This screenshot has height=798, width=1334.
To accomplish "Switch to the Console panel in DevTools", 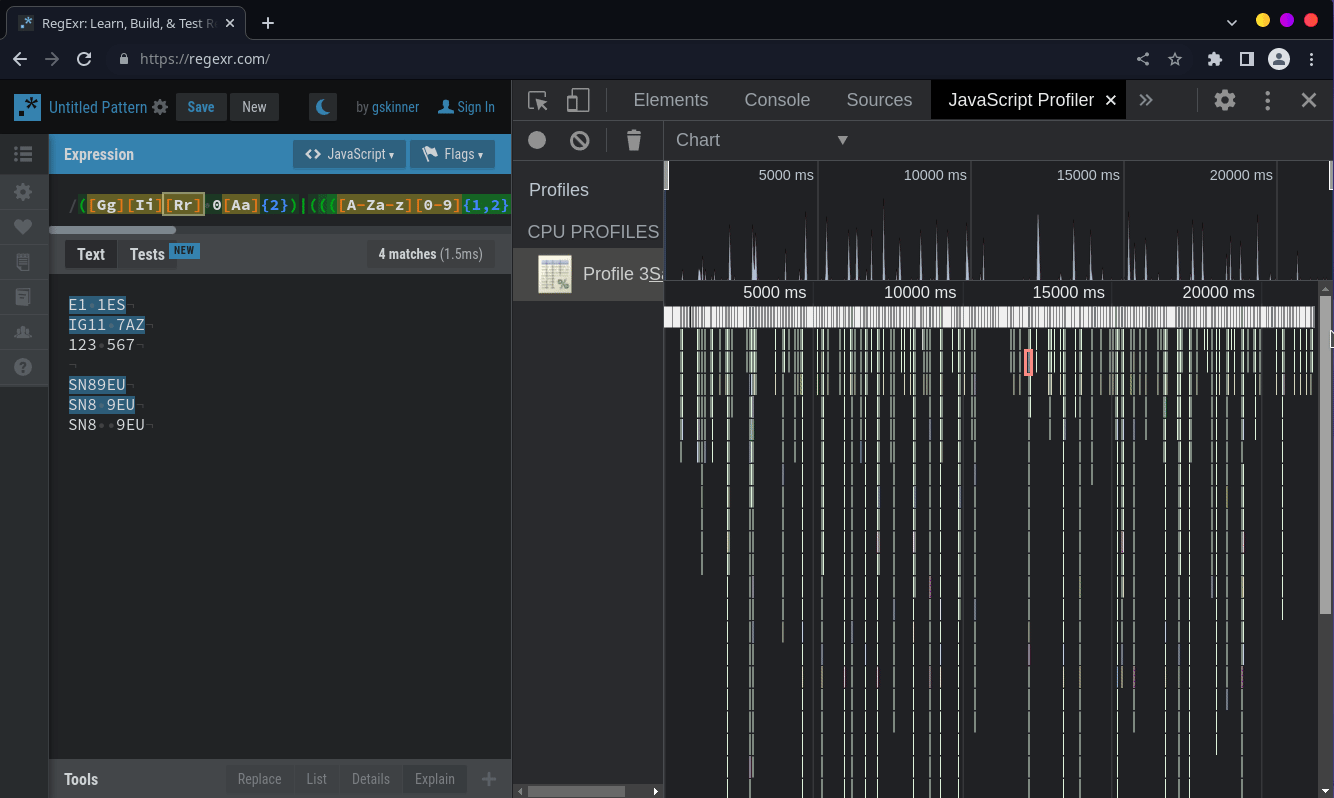I will click(777, 100).
